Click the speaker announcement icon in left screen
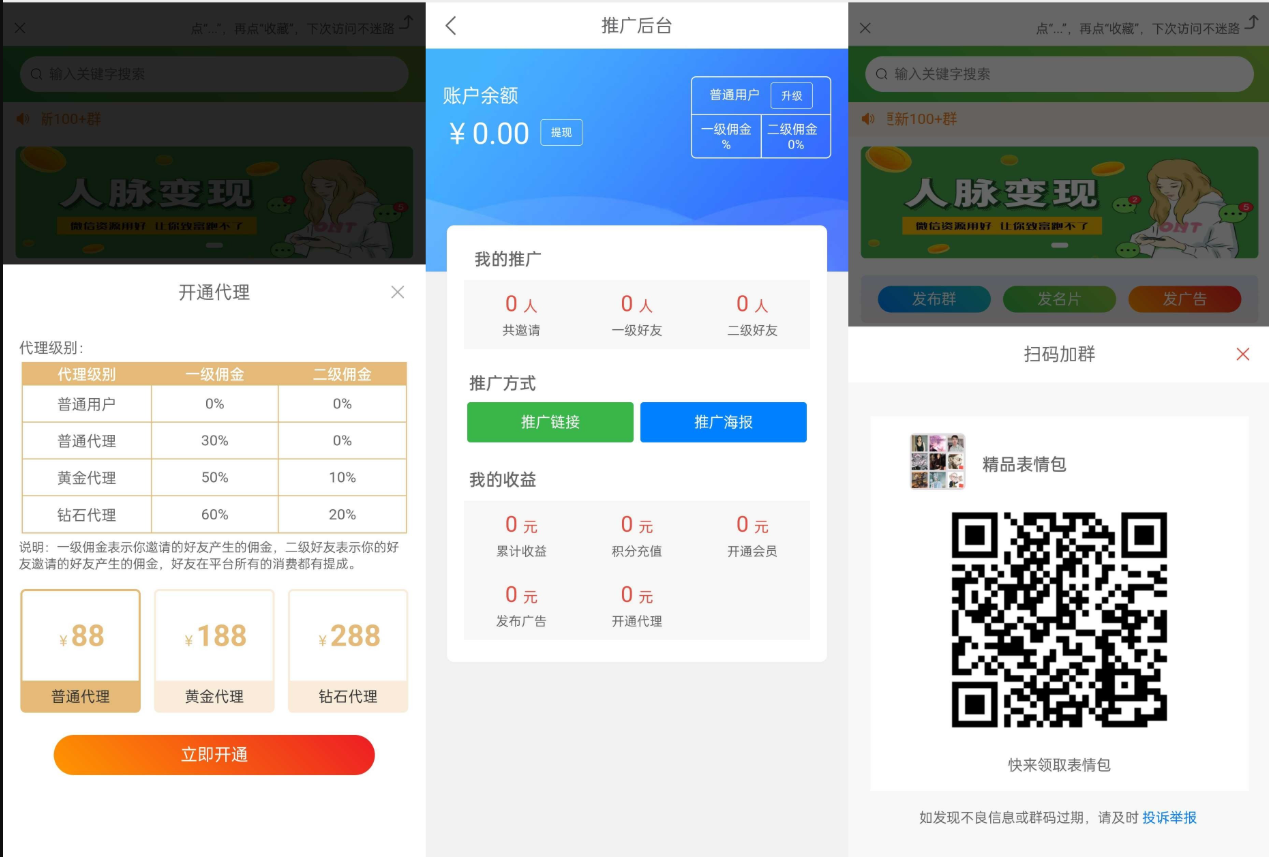The width and height of the screenshot is (1269, 857). tap(22, 119)
